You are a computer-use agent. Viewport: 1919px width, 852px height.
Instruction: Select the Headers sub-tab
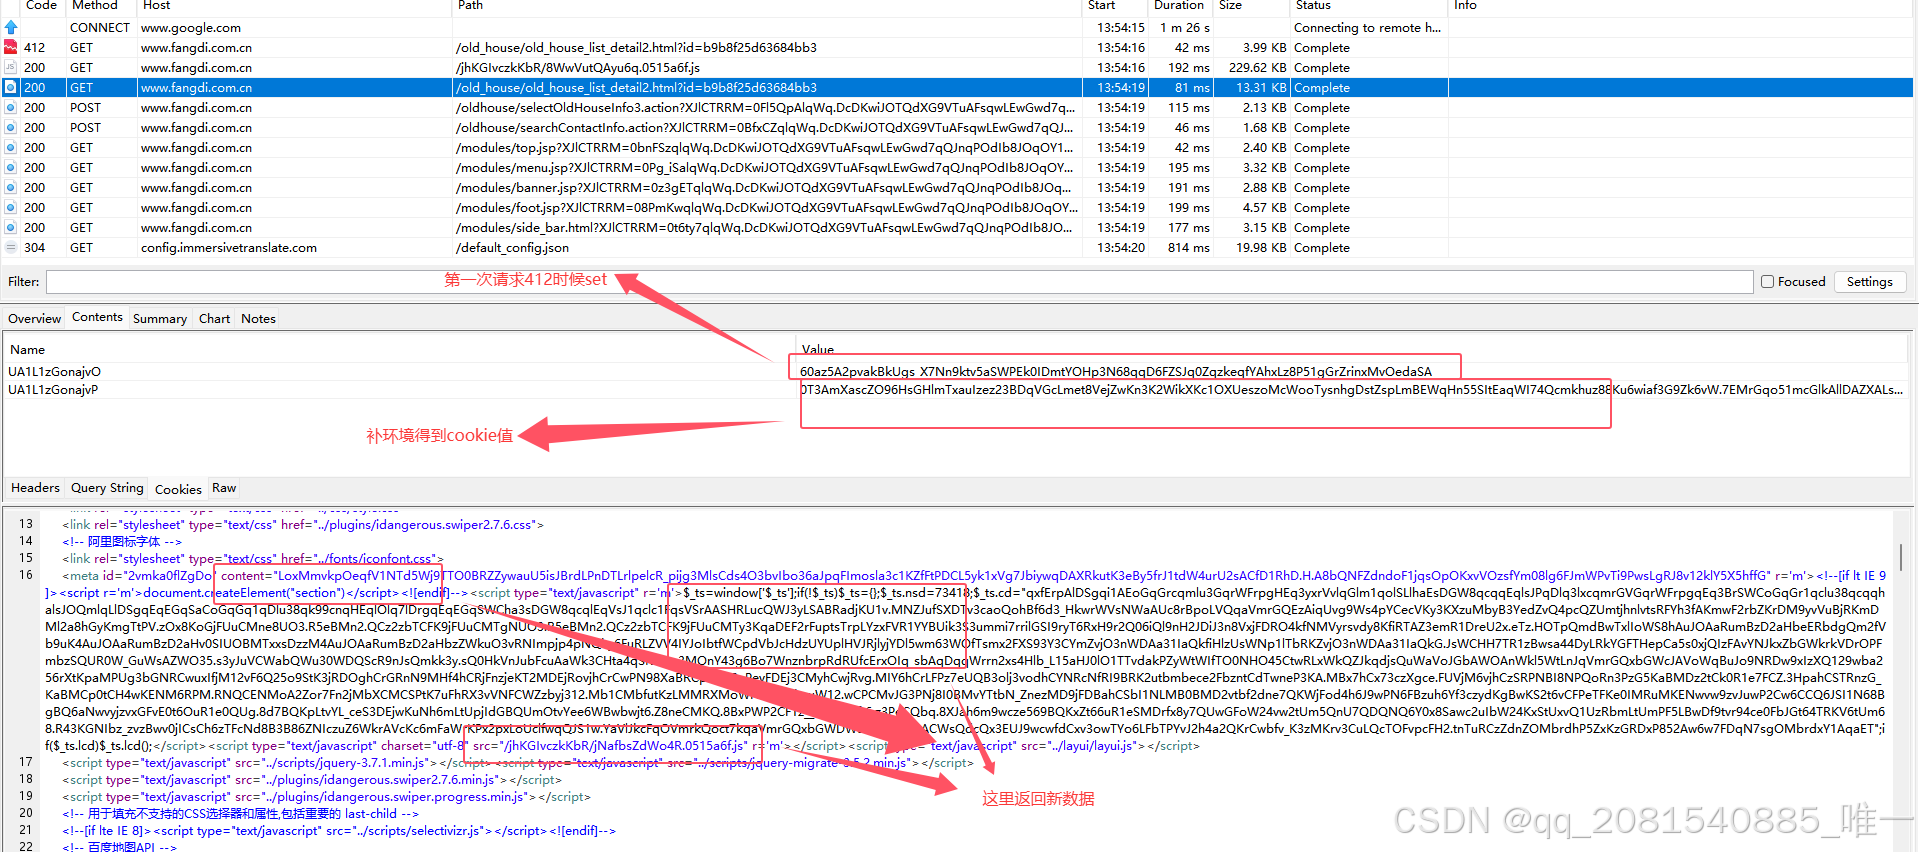[35, 488]
